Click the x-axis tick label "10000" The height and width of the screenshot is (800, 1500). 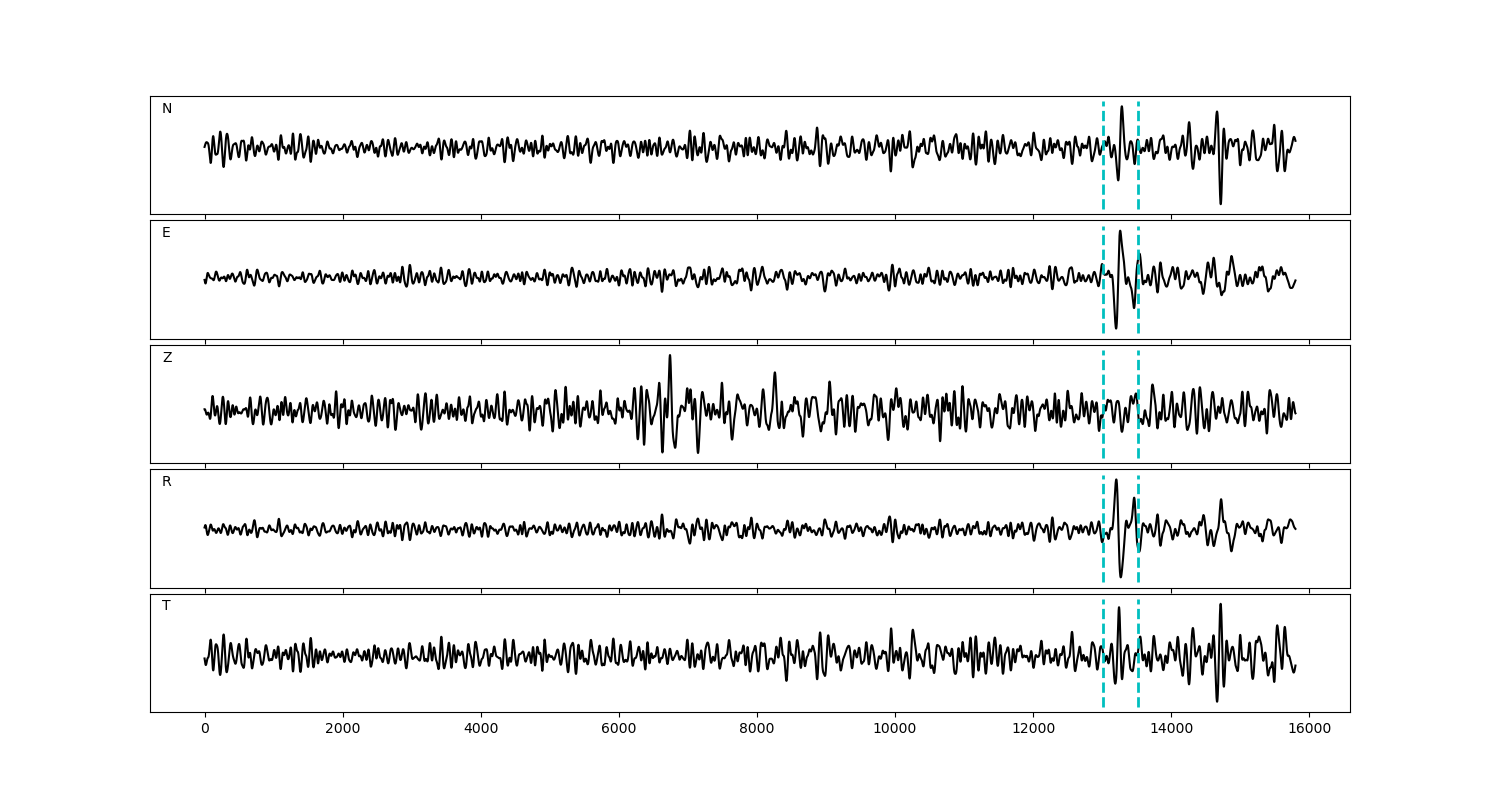(x=895, y=730)
